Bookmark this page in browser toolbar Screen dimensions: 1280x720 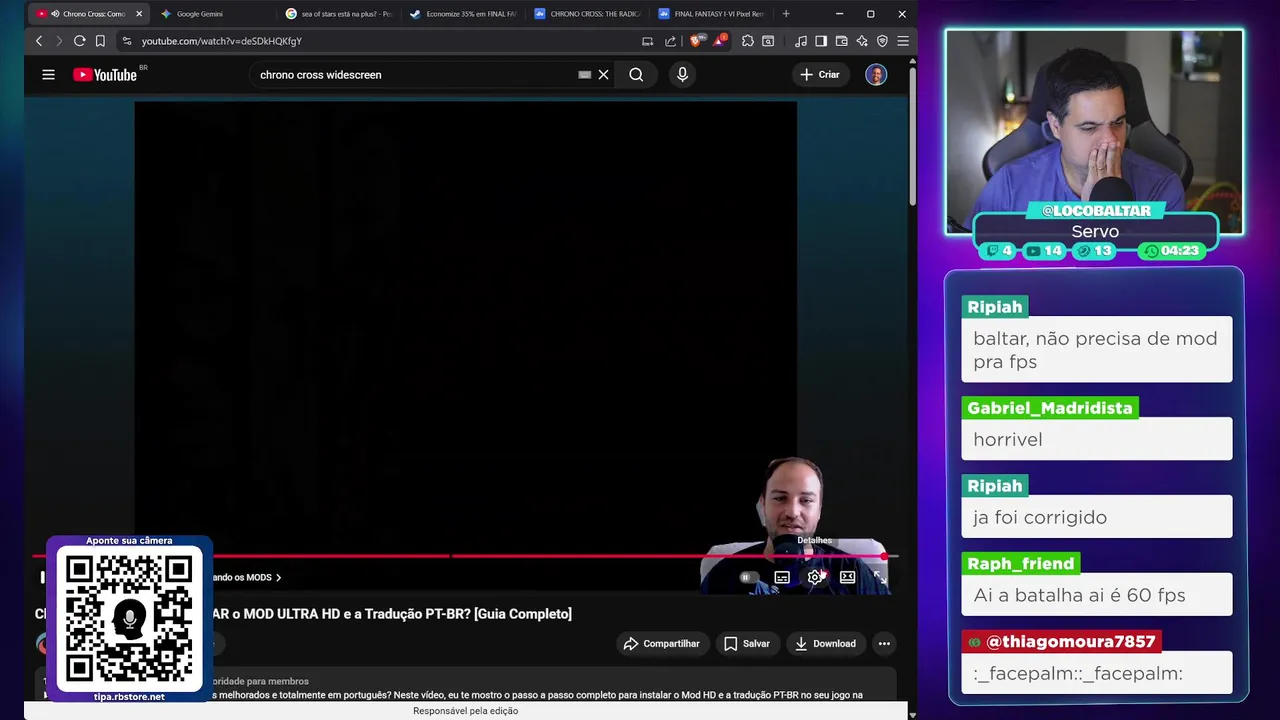pyautogui.click(x=100, y=41)
